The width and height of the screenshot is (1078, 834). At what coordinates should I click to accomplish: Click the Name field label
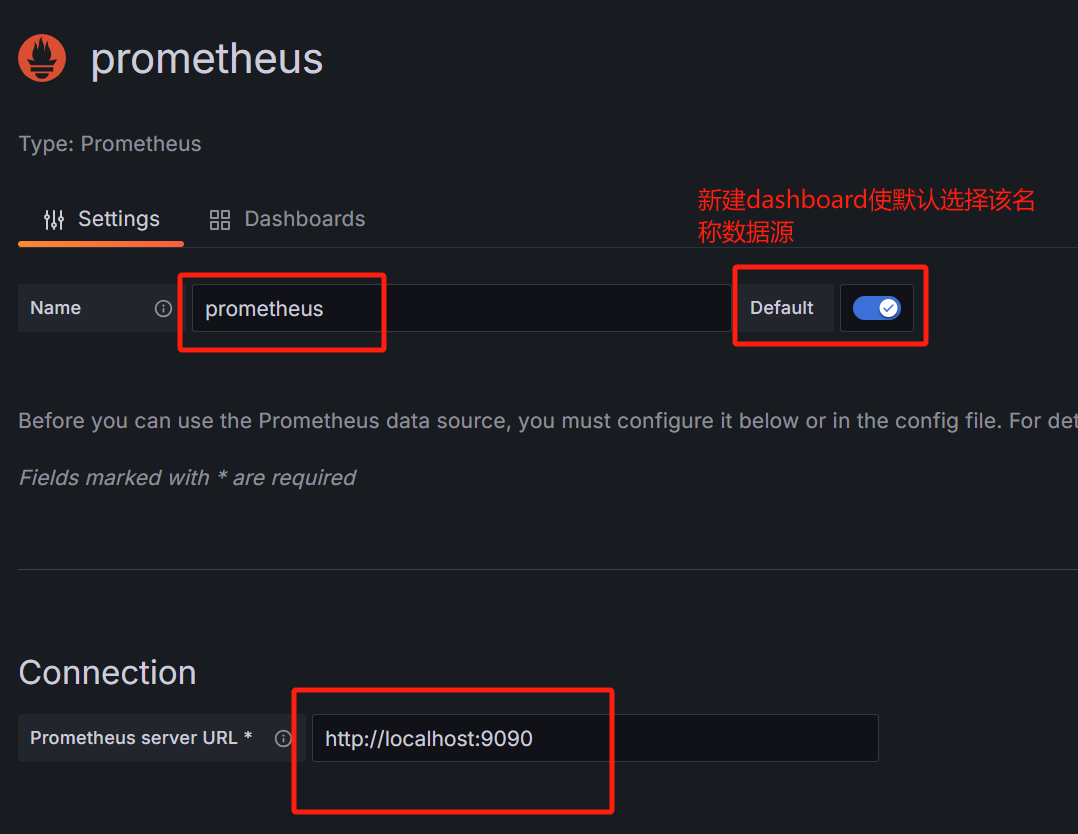[56, 308]
